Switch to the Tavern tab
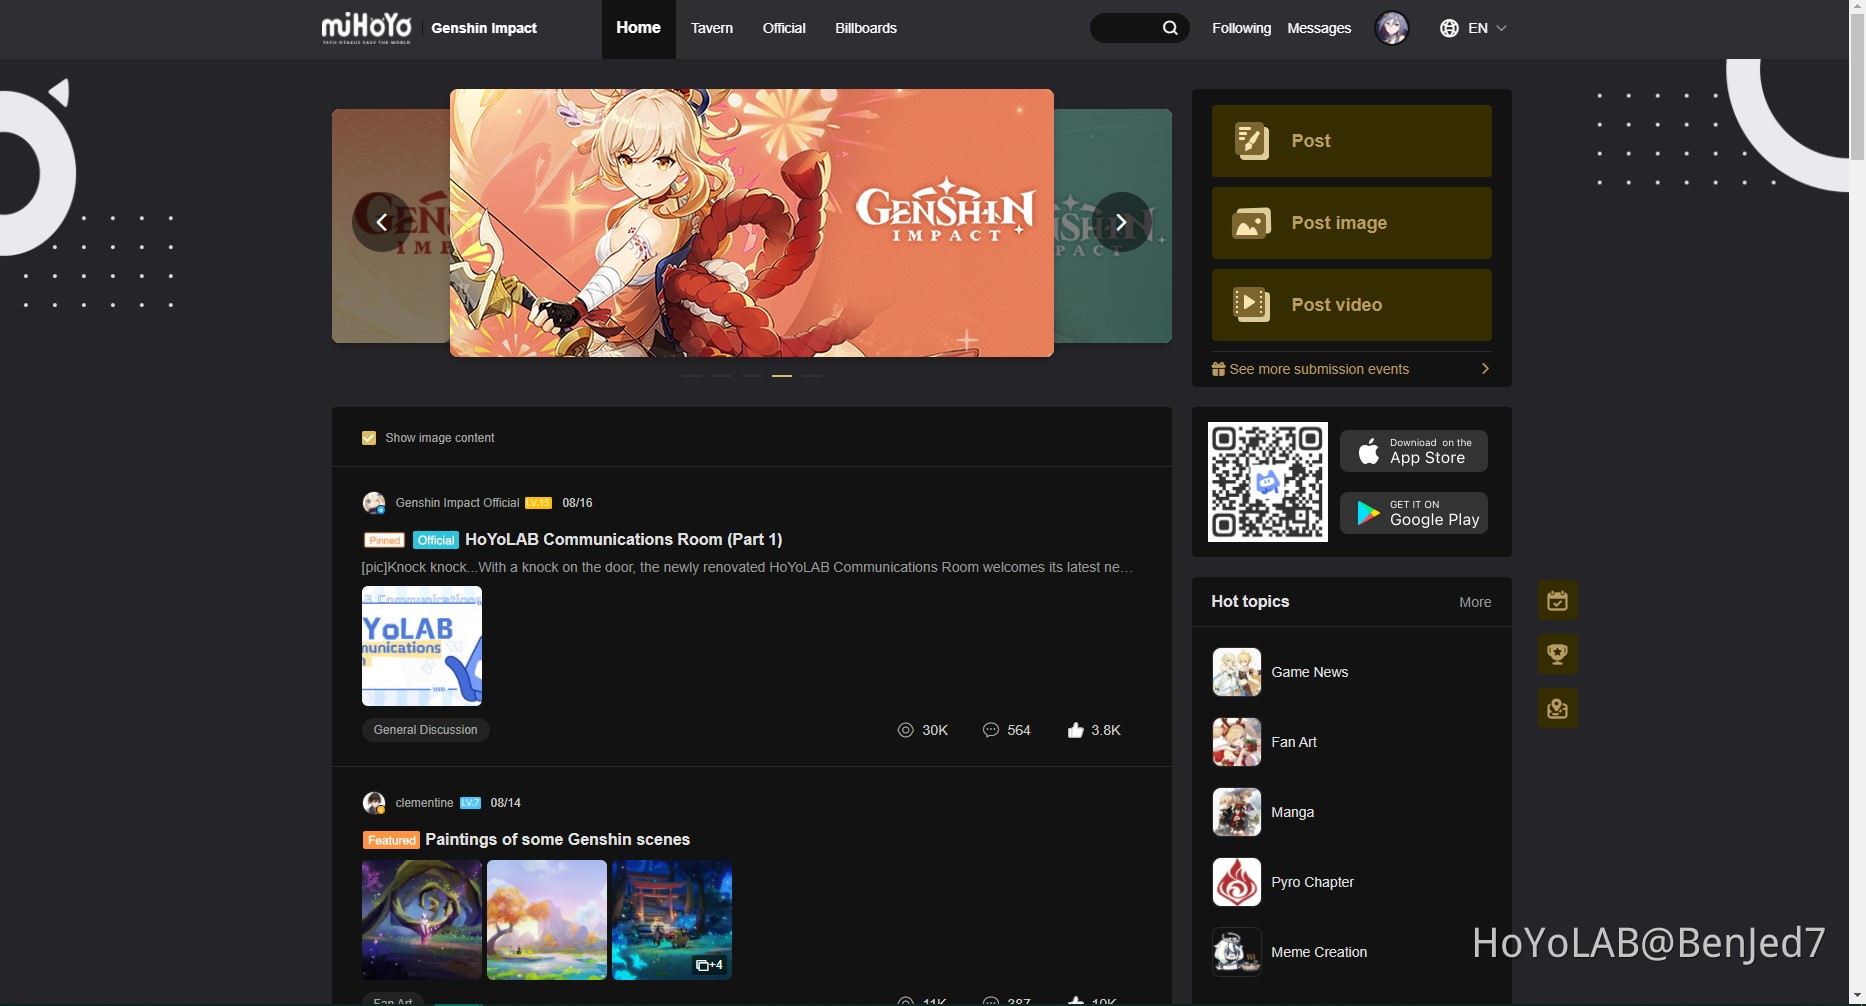 click(x=711, y=28)
